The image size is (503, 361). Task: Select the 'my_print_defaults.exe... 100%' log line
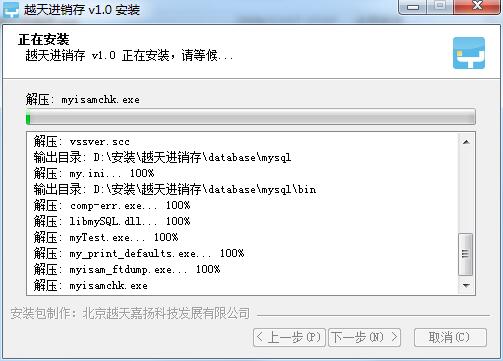point(139,253)
